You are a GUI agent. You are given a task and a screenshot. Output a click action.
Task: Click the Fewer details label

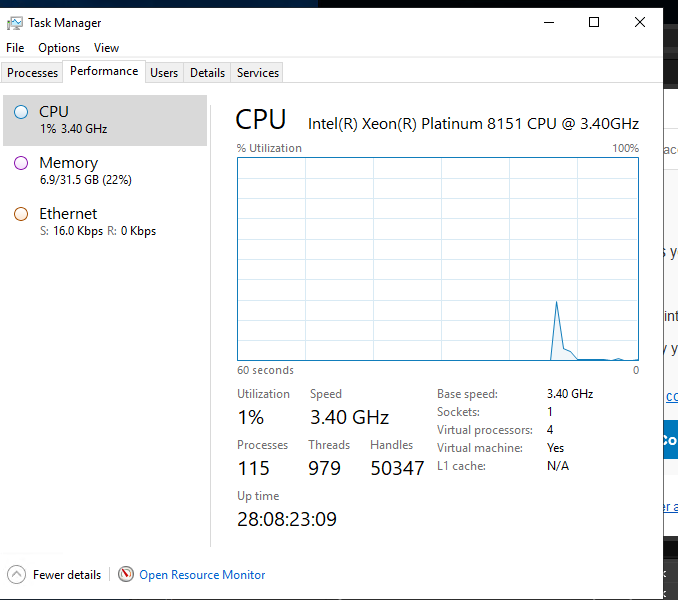(67, 575)
